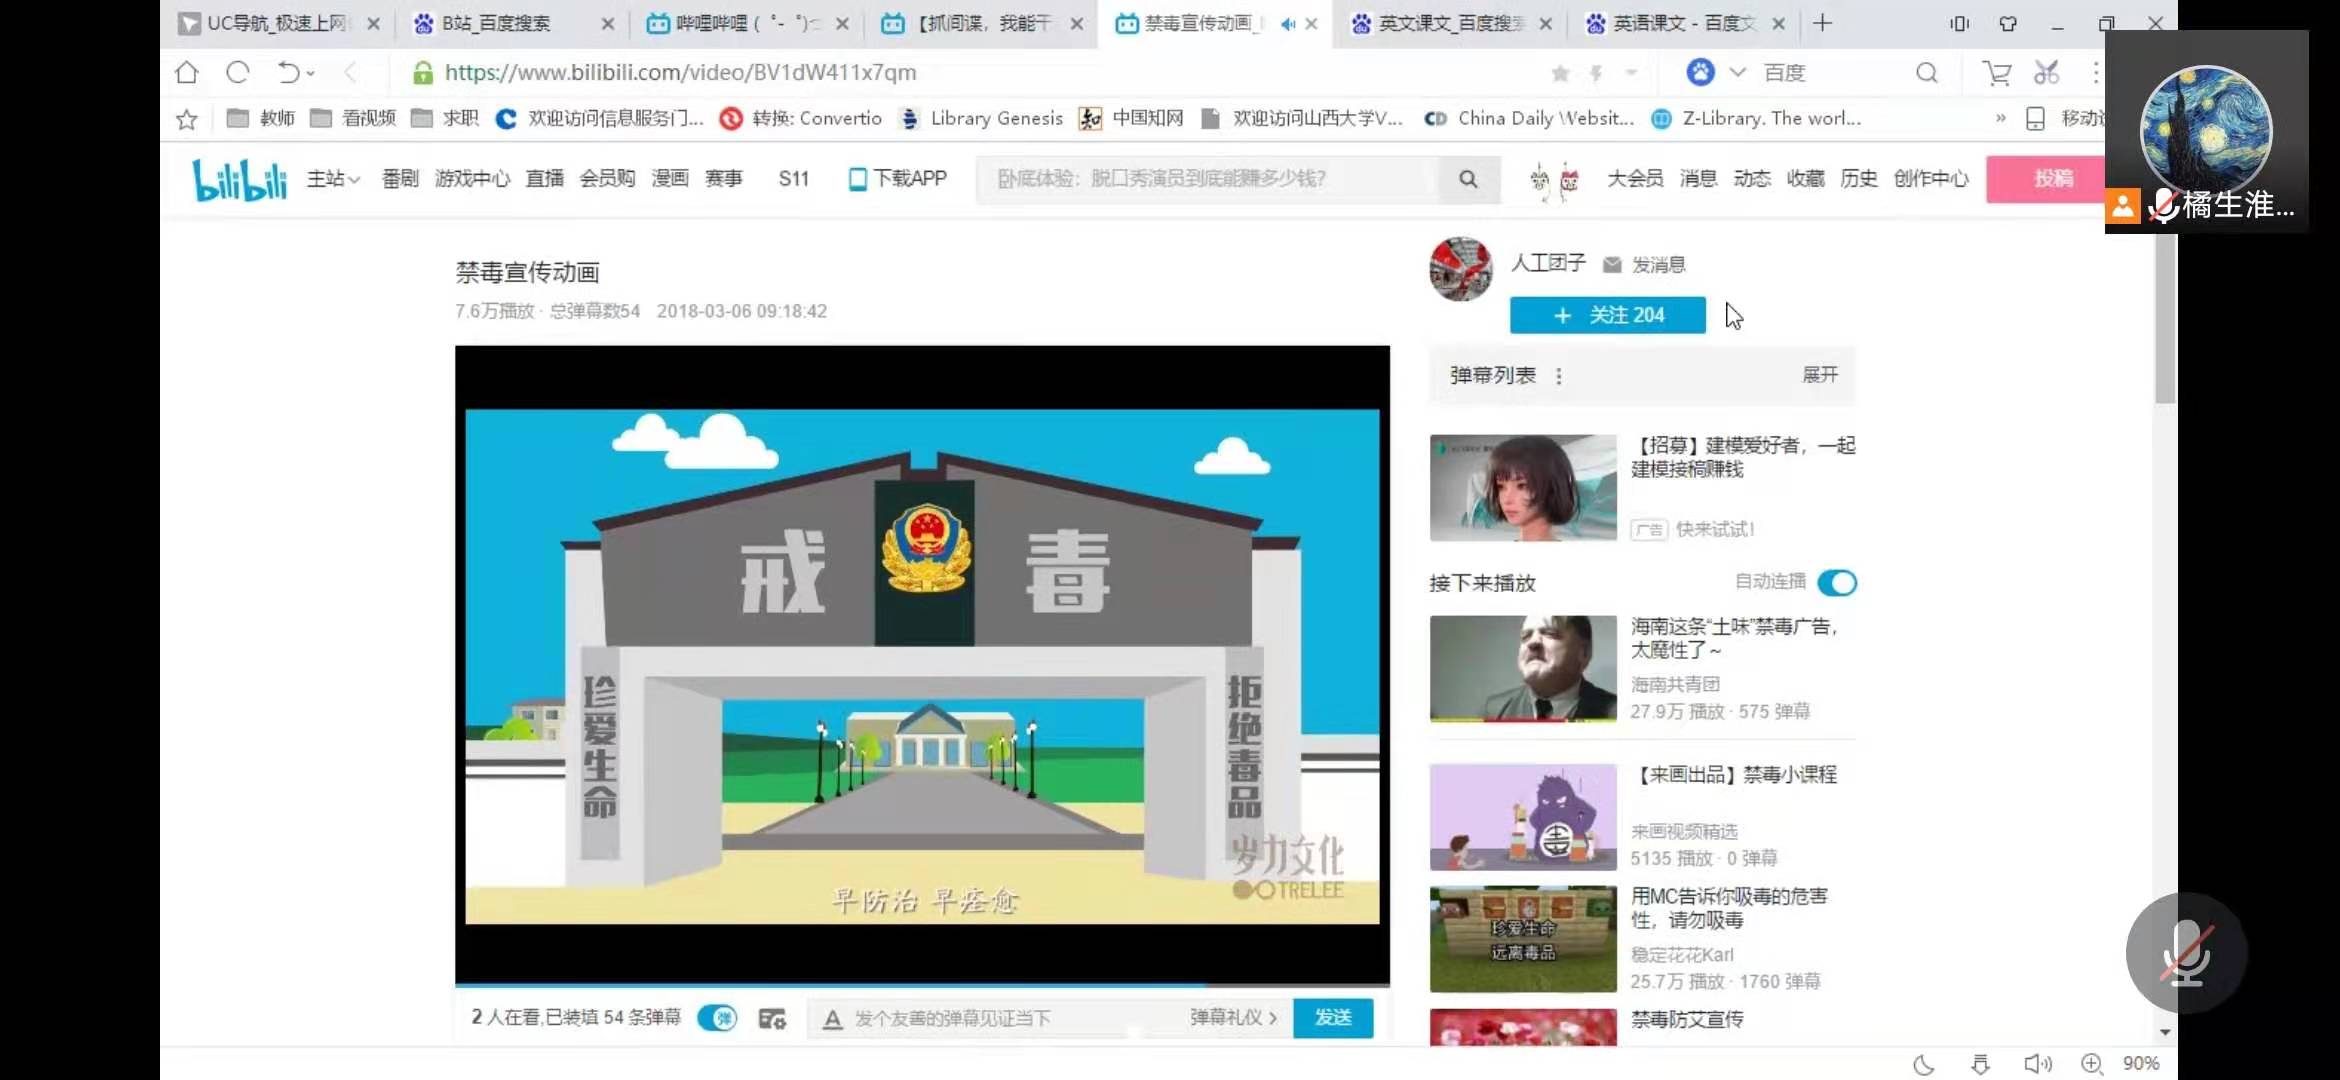Viewport: 2340px width, 1080px height.
Task: Toggle the 自动连播 autoplay switch
Action: [x=1837, y=582]
